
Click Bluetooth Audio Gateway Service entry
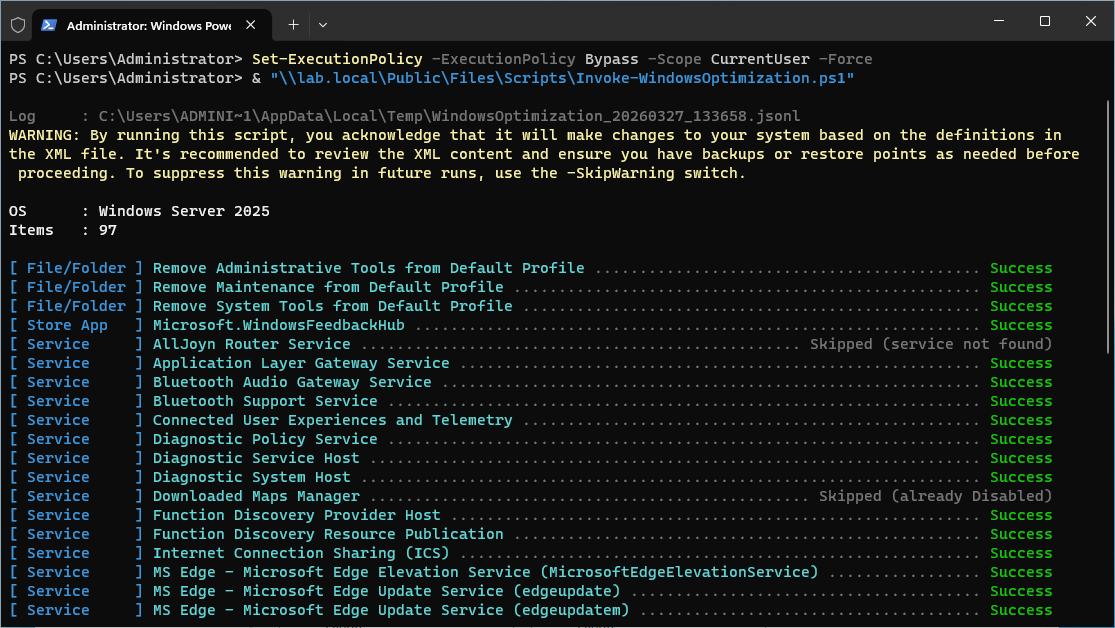tap(292, 382)
